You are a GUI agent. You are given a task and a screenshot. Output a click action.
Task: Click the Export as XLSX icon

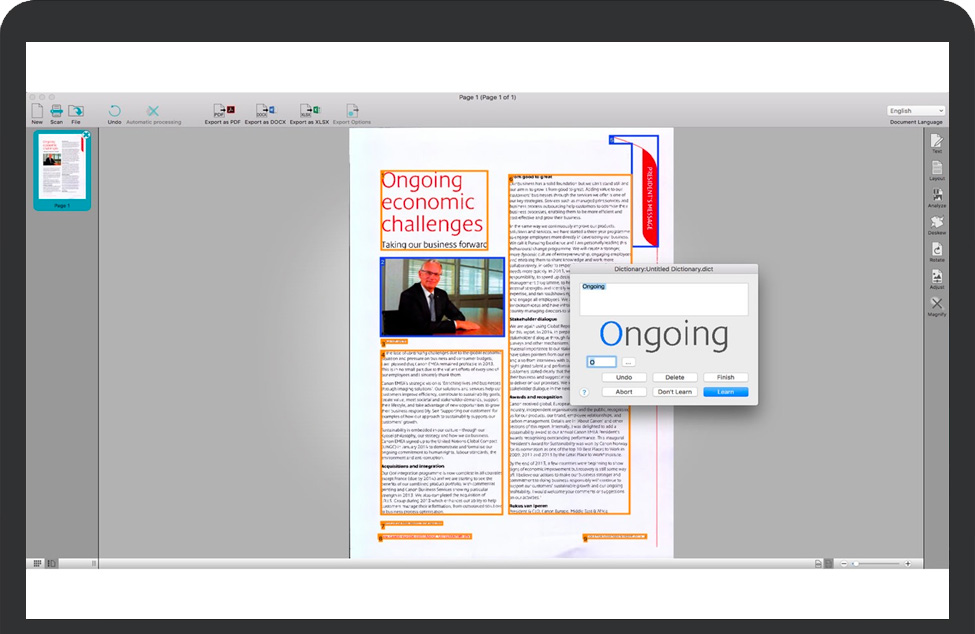click(x=309, y=111)
